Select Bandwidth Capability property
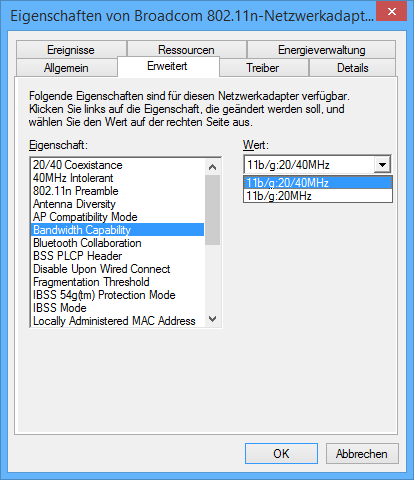Viewport: 414px width, 480px height. [x=117, y=230]
